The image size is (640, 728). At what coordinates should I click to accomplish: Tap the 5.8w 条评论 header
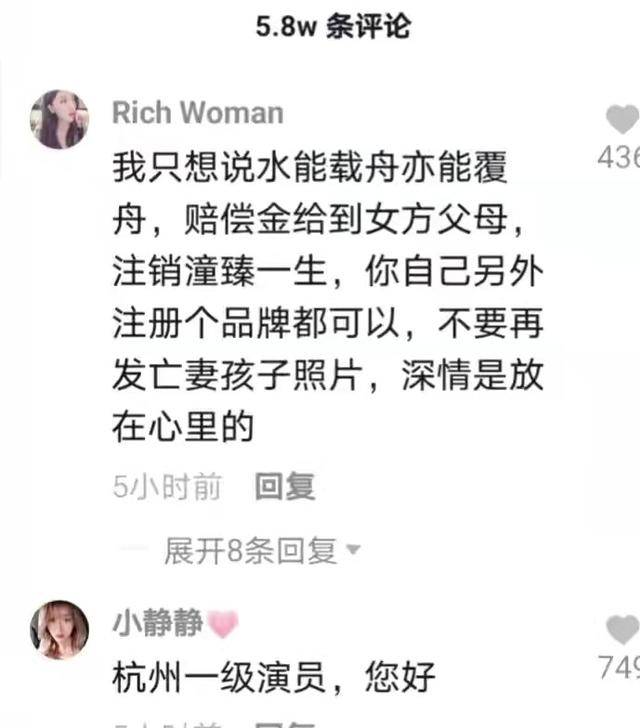pyautogui.click(x=333, y=26)
